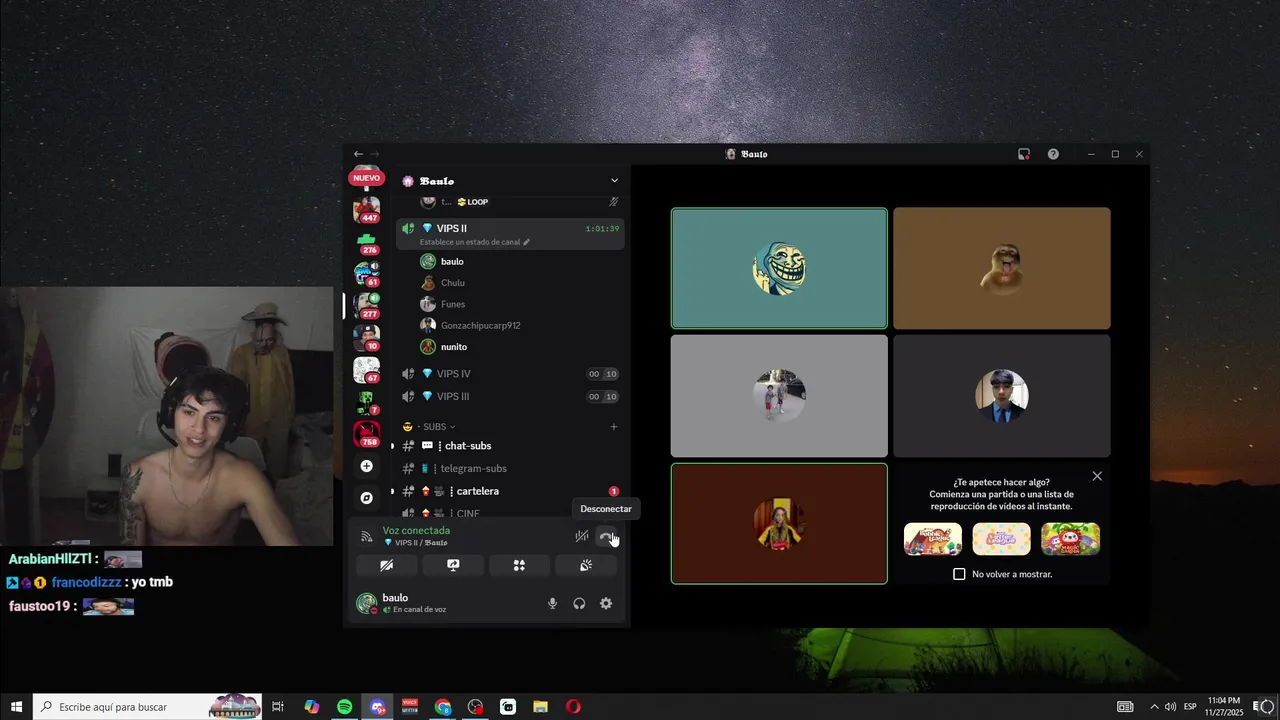Show hidden tray icons chevron
The image size is (1280, 720).
[x=1154, y=707]
